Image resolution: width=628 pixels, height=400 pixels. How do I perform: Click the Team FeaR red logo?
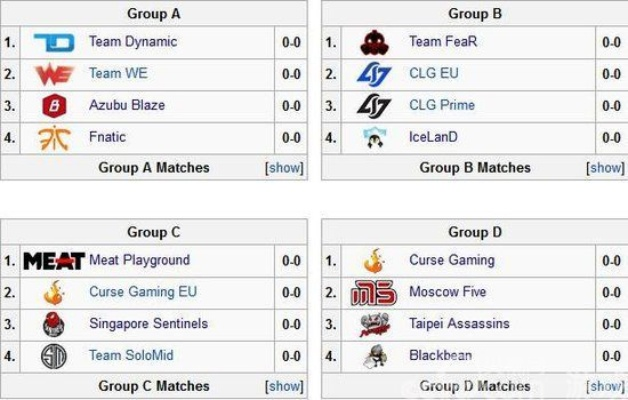pos(374,43)
